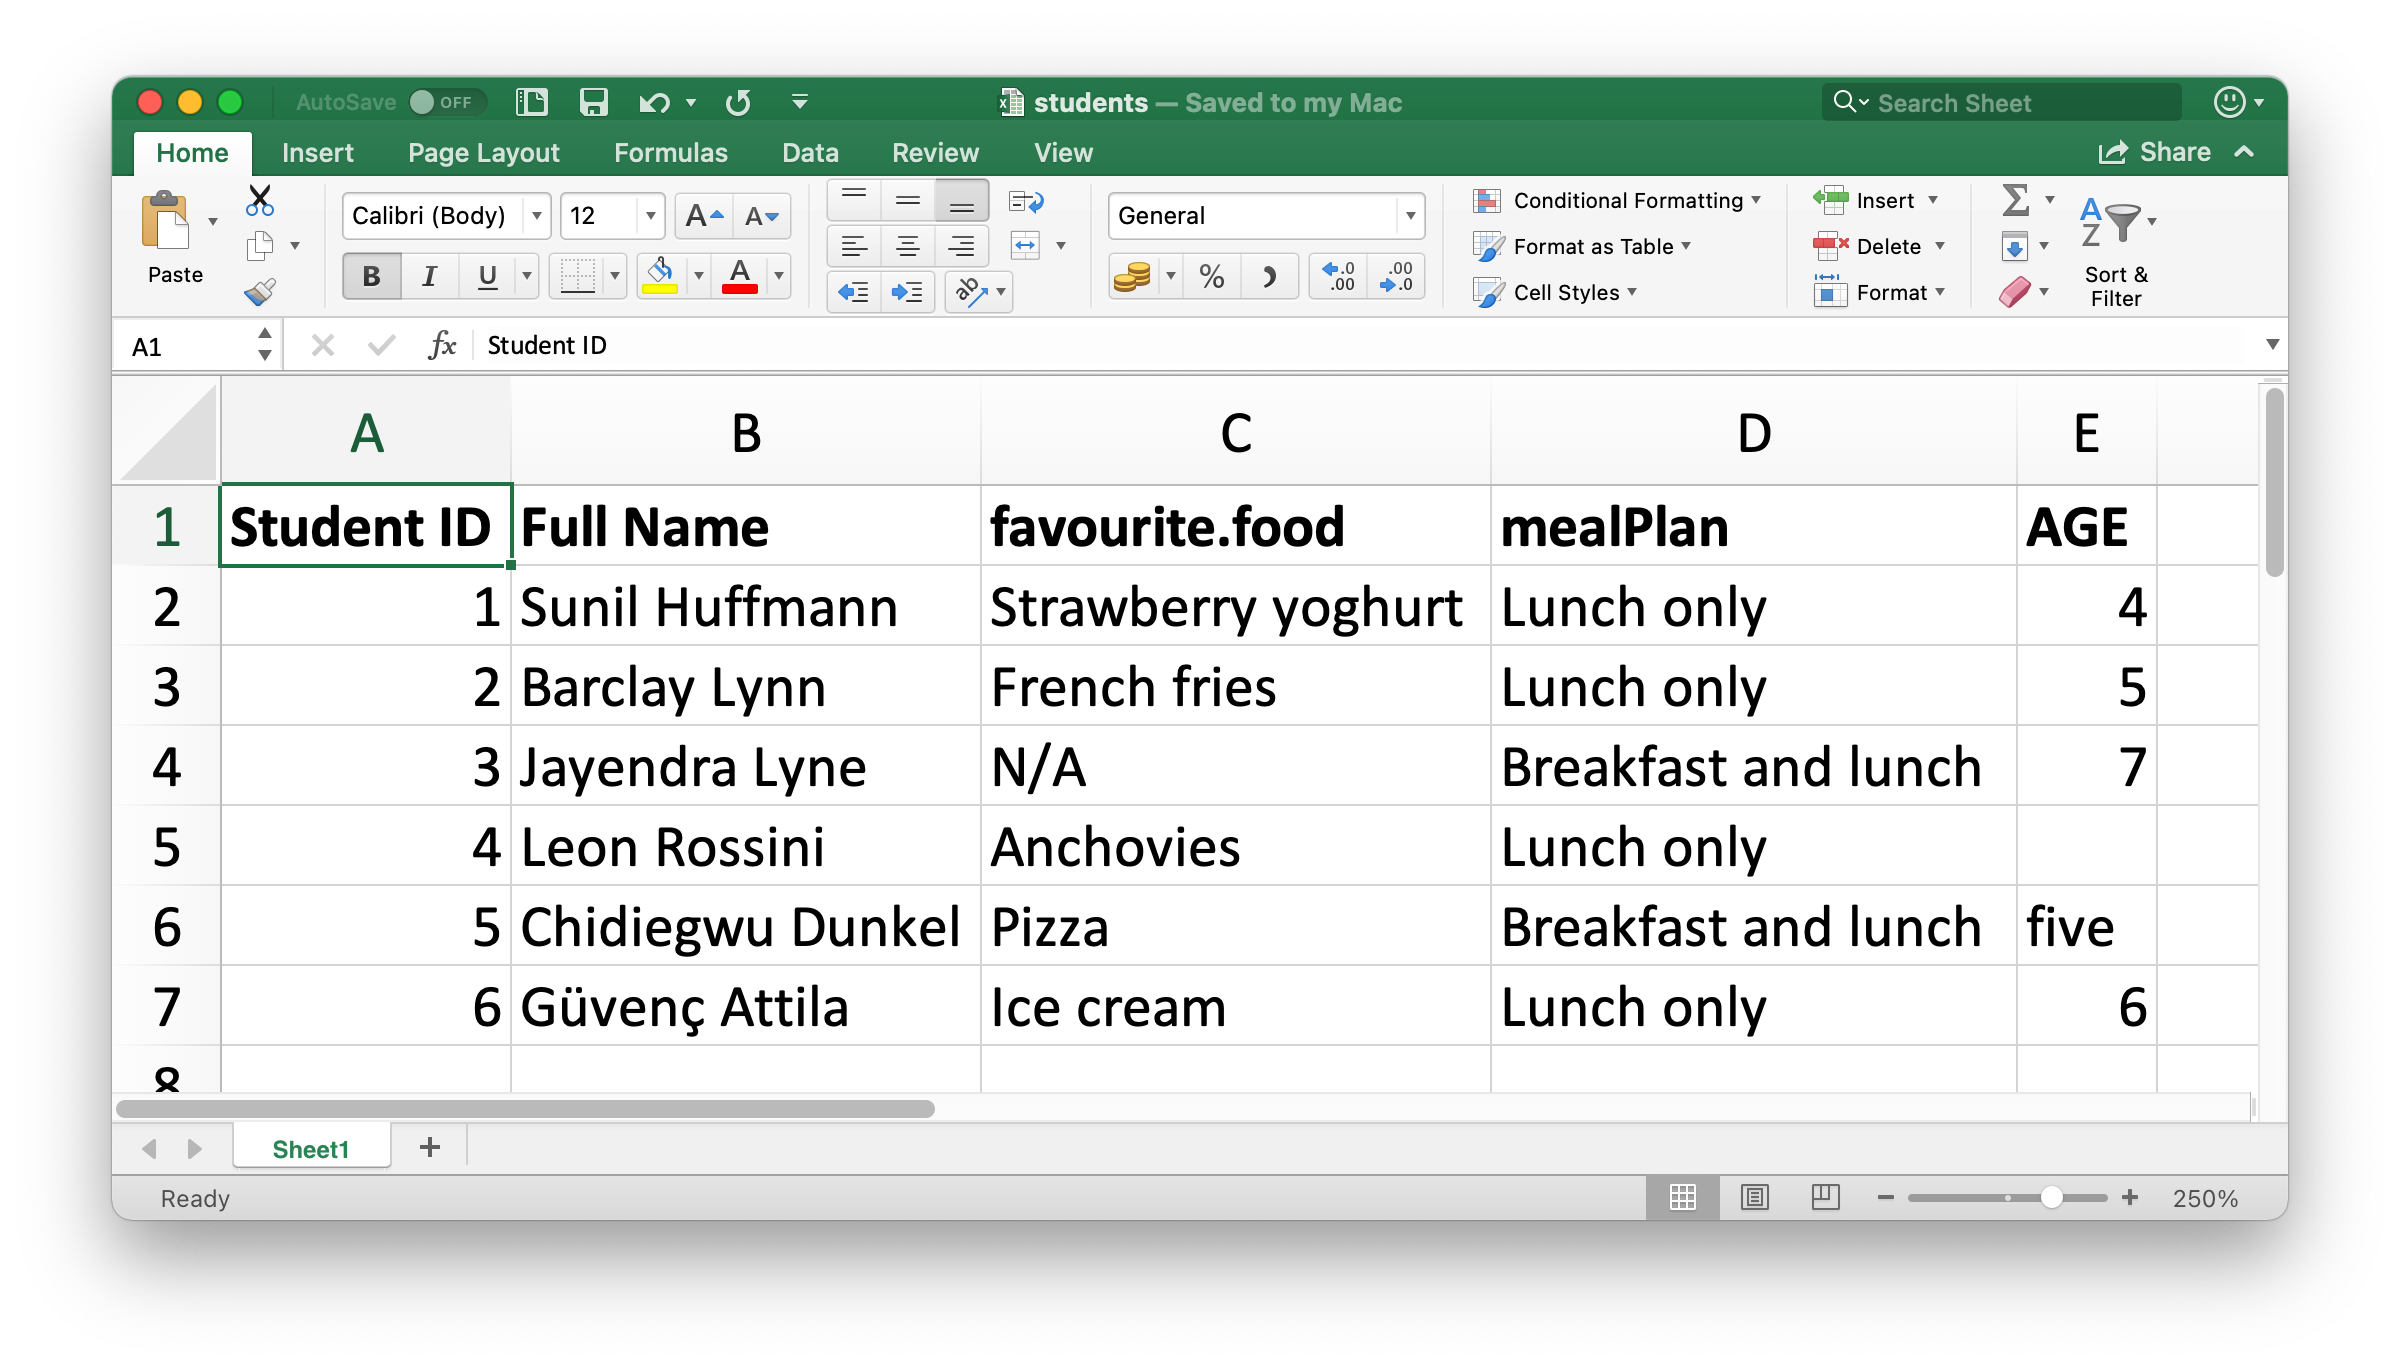Click the Bold formatting toggle
The height and width of the screenshot is (1368, 2400).
[x=371, y=277]
